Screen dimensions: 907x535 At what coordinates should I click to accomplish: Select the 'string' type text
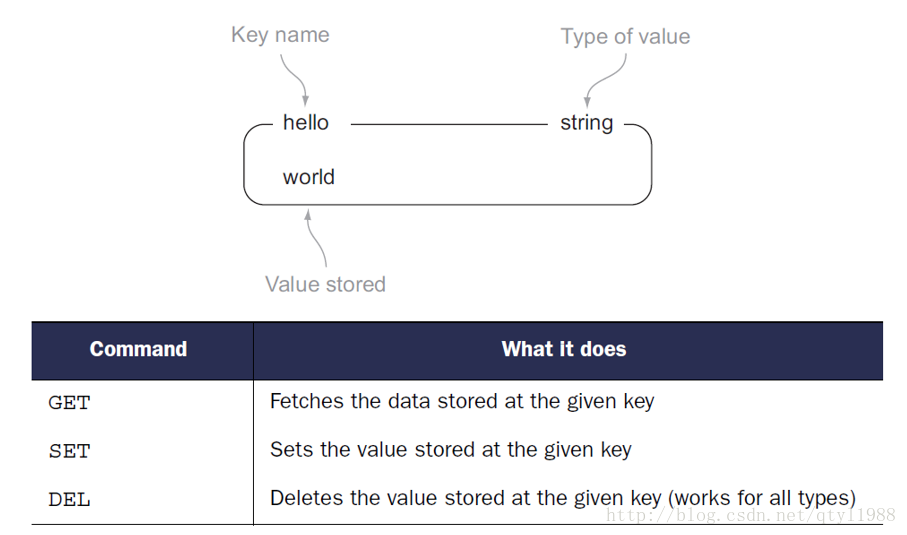click(587, 124)
